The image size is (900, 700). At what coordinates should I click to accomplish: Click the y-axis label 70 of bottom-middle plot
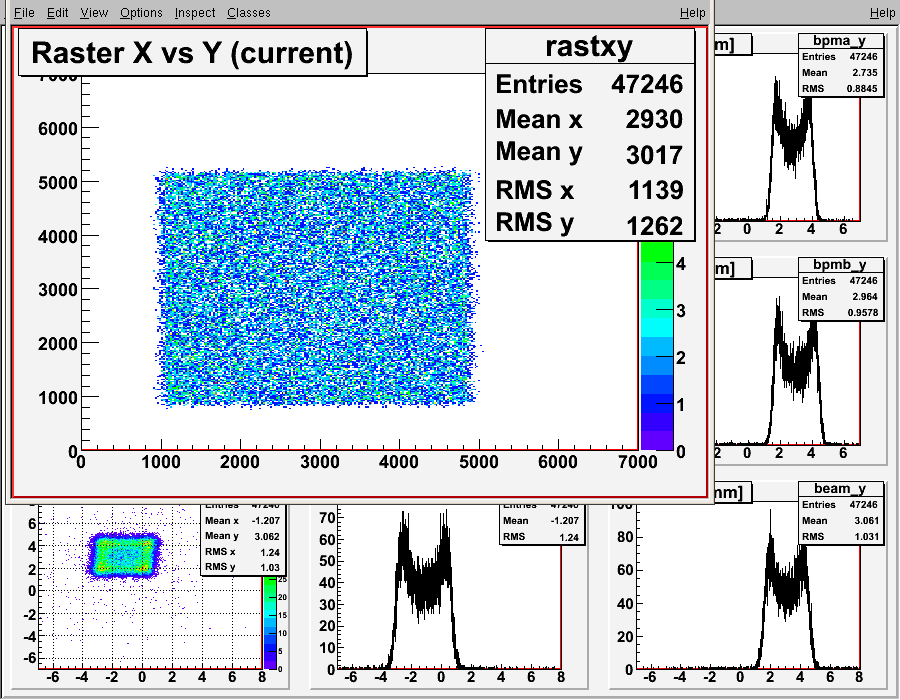(327, 518)
